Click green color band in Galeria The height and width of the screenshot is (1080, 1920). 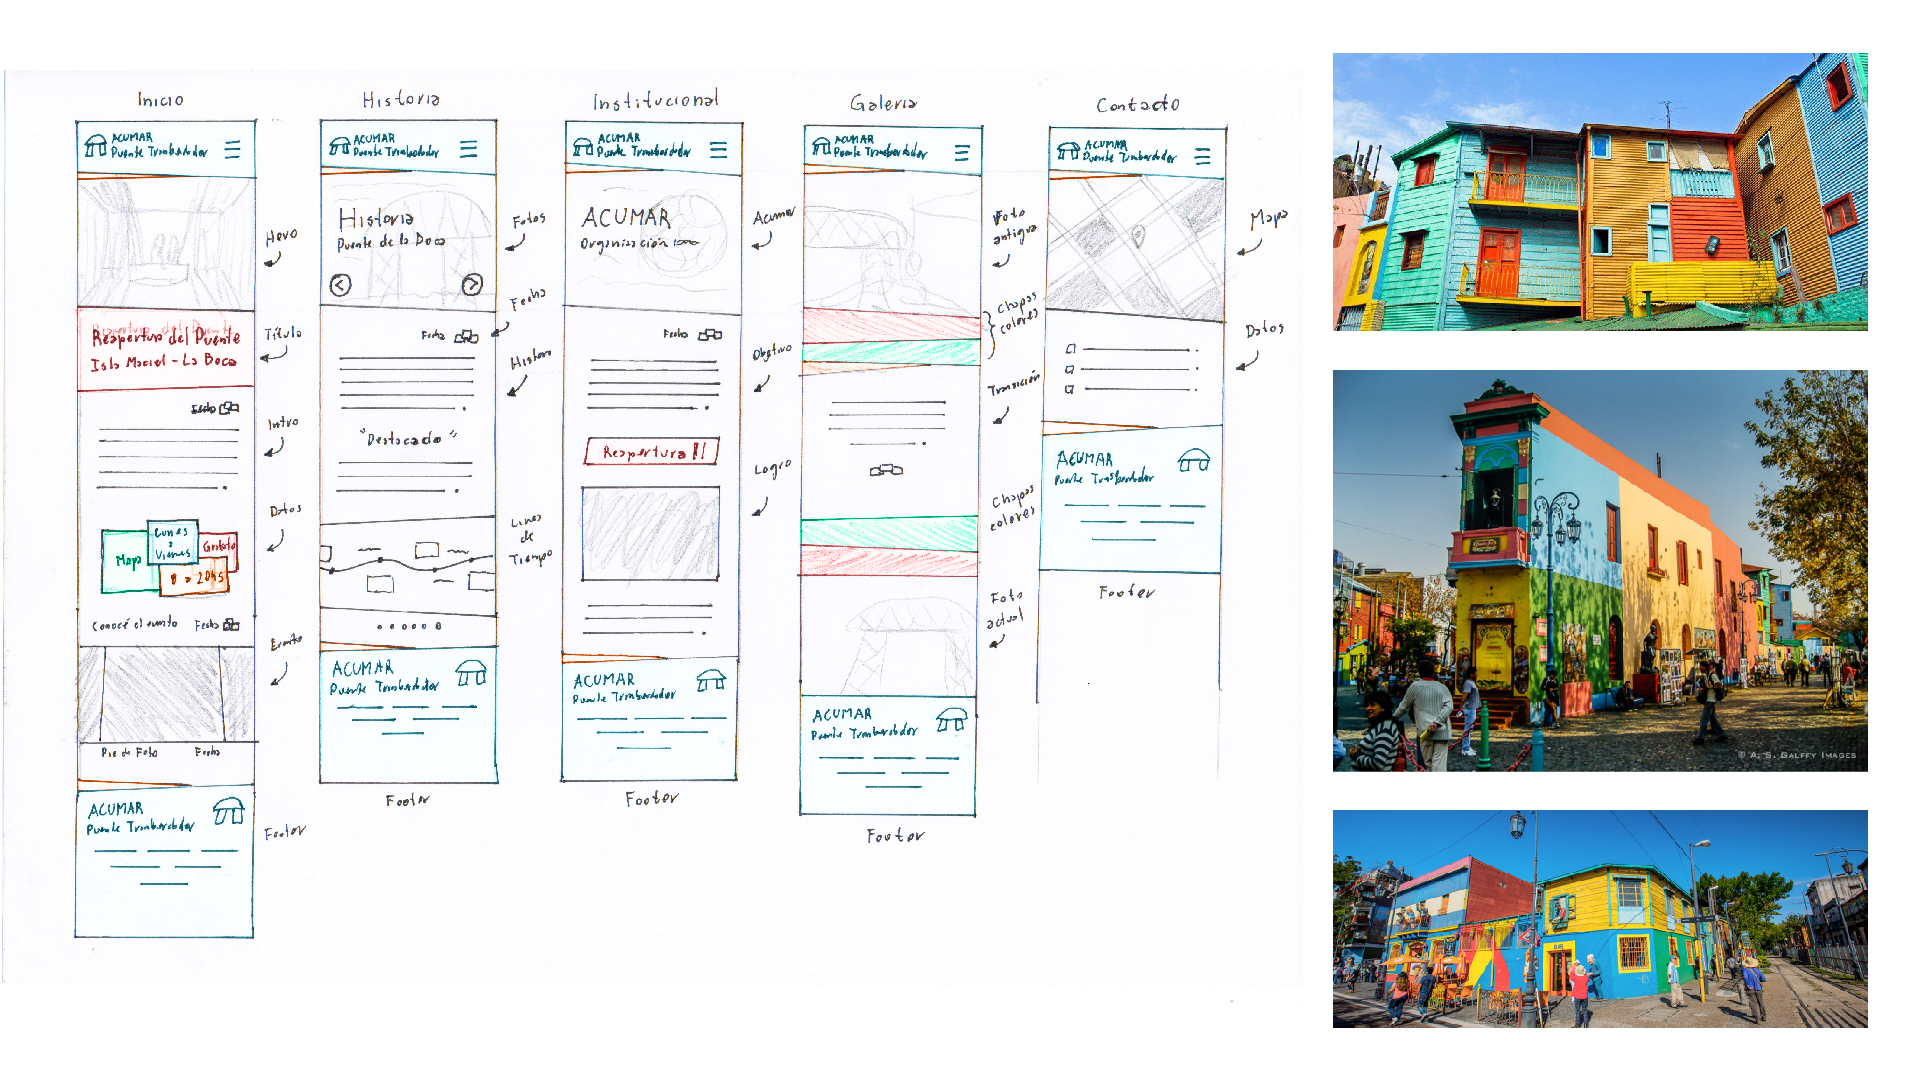click(x=890, y=352)
